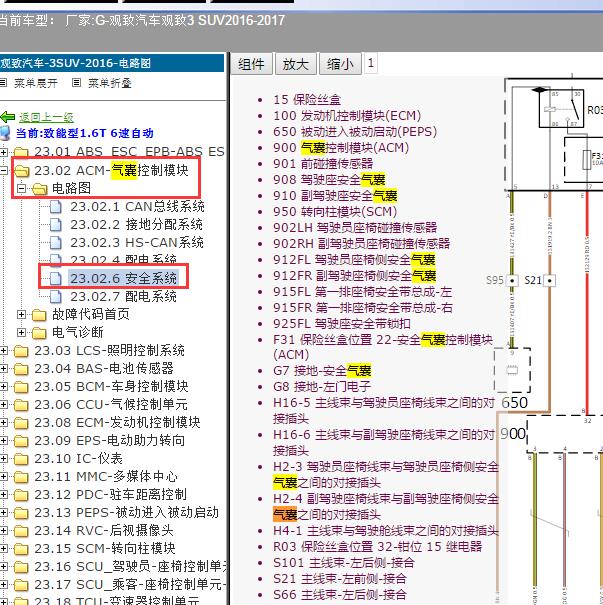The width and height of the screenshot is (603, 605).
Task: Click the 缩小 zoom out button
Action: (340, 64)
